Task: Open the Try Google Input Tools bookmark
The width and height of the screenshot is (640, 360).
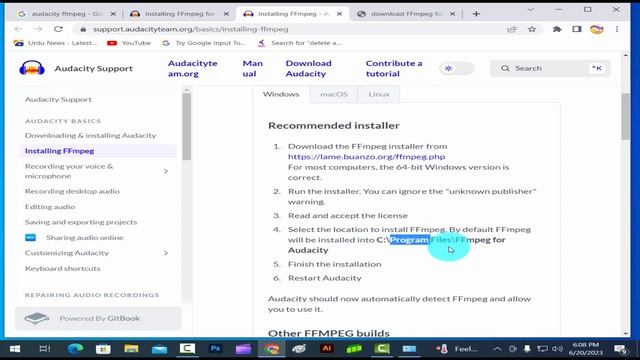Action: point(204,43)
